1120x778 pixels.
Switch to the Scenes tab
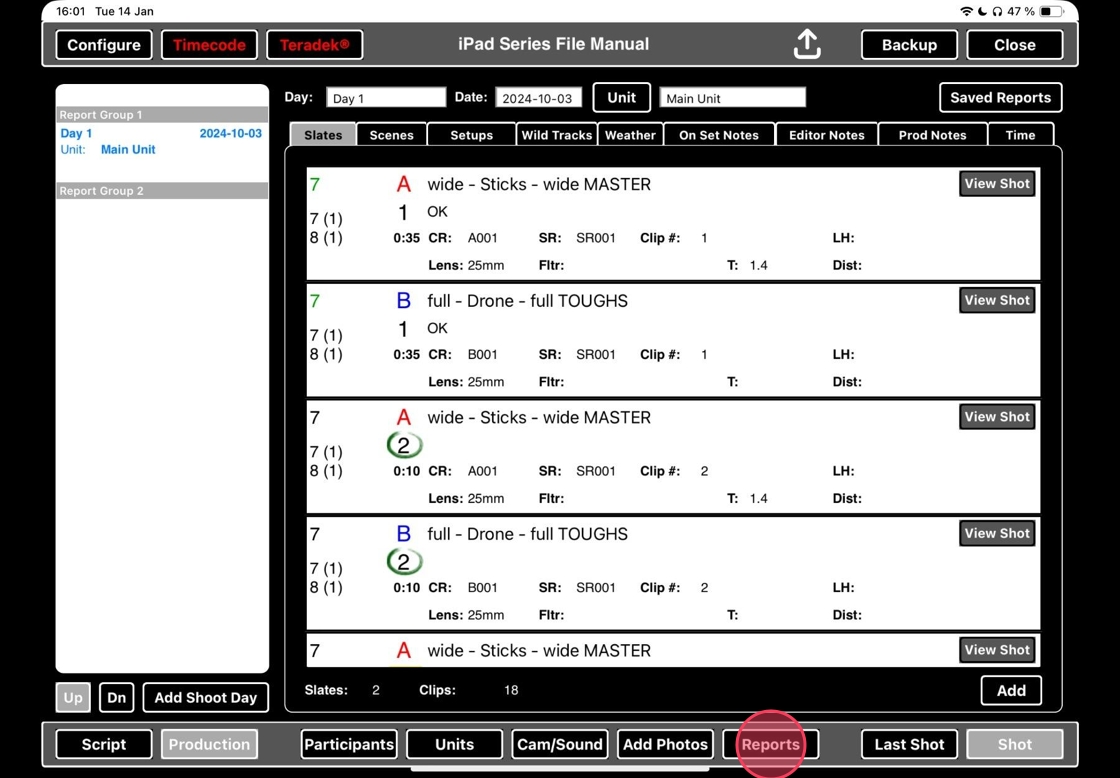(391, 135)
